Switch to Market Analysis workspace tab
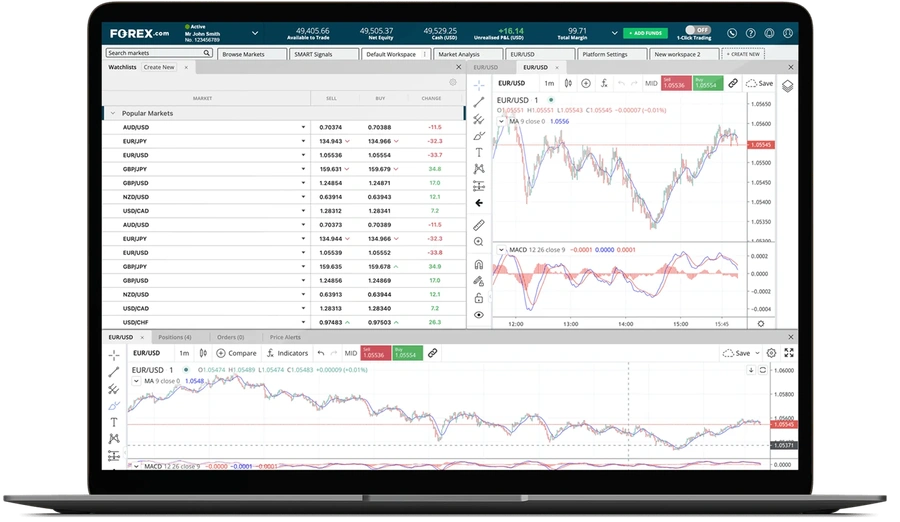Image resolution: width=900 pixels, height=522 pixels. click(468, 54)
